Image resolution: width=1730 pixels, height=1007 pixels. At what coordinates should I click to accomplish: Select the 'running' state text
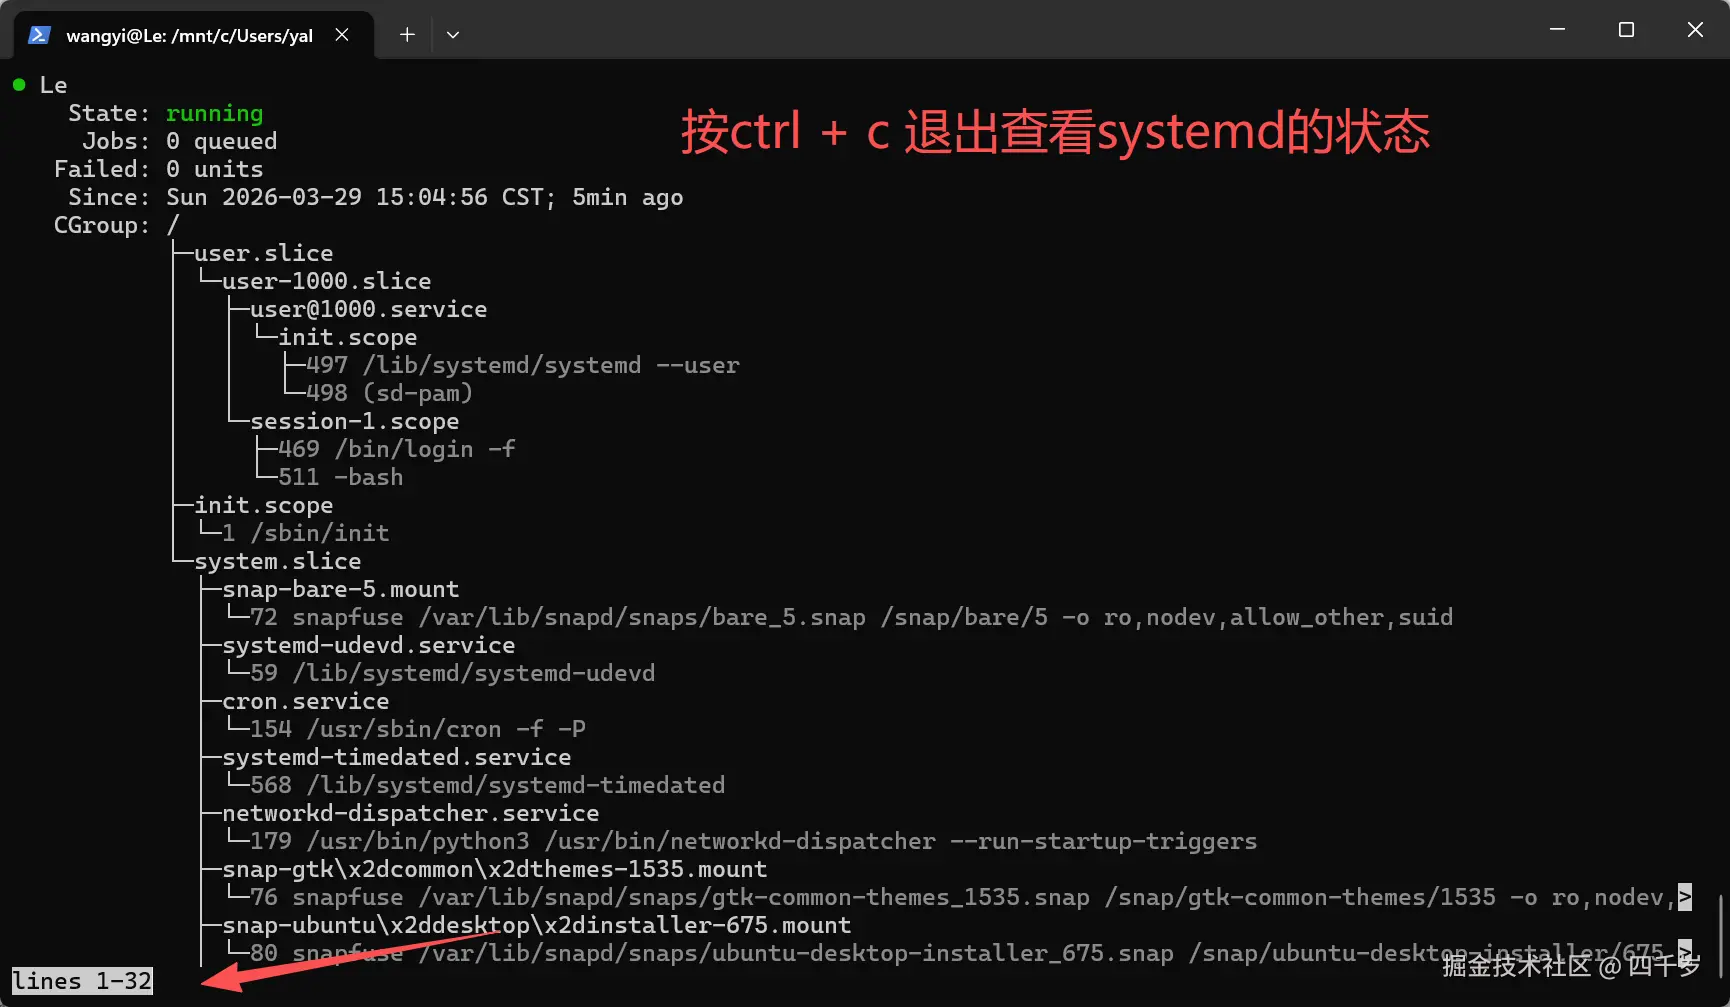[x=214, y=113]
